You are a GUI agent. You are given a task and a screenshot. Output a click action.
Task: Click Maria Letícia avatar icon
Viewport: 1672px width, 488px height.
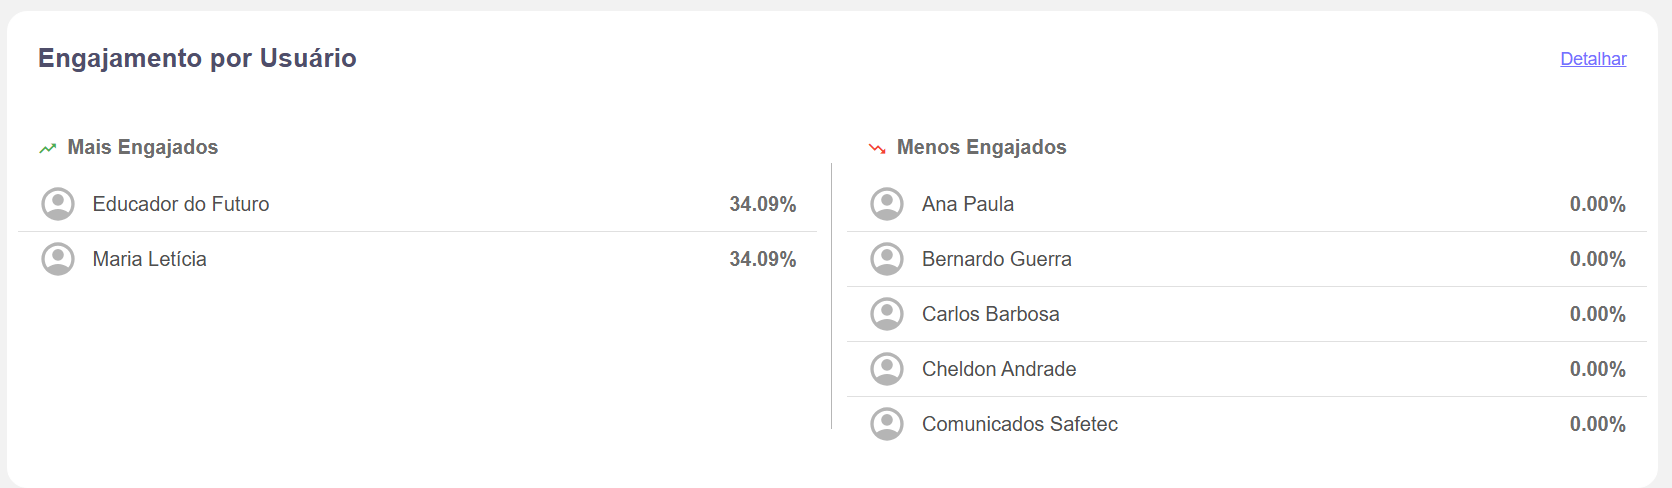tap(58, 259)
